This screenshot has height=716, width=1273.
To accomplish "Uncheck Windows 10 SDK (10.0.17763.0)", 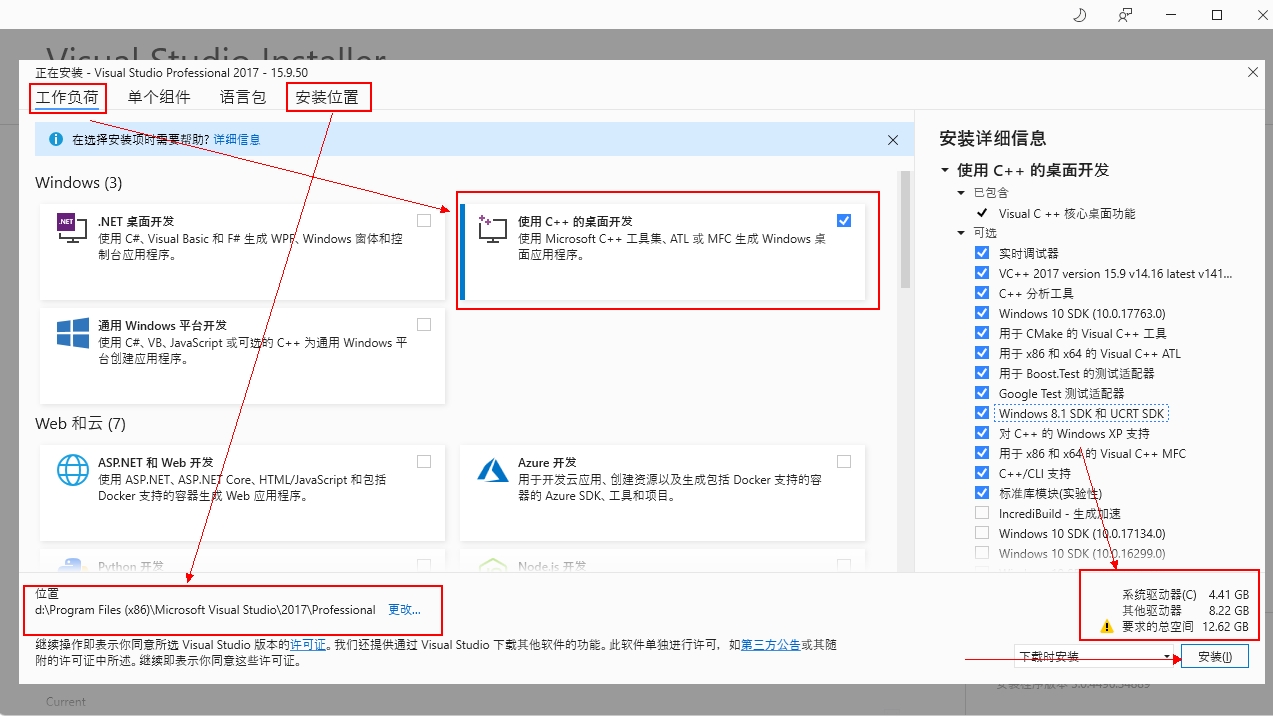I will [x=981, y=313].
